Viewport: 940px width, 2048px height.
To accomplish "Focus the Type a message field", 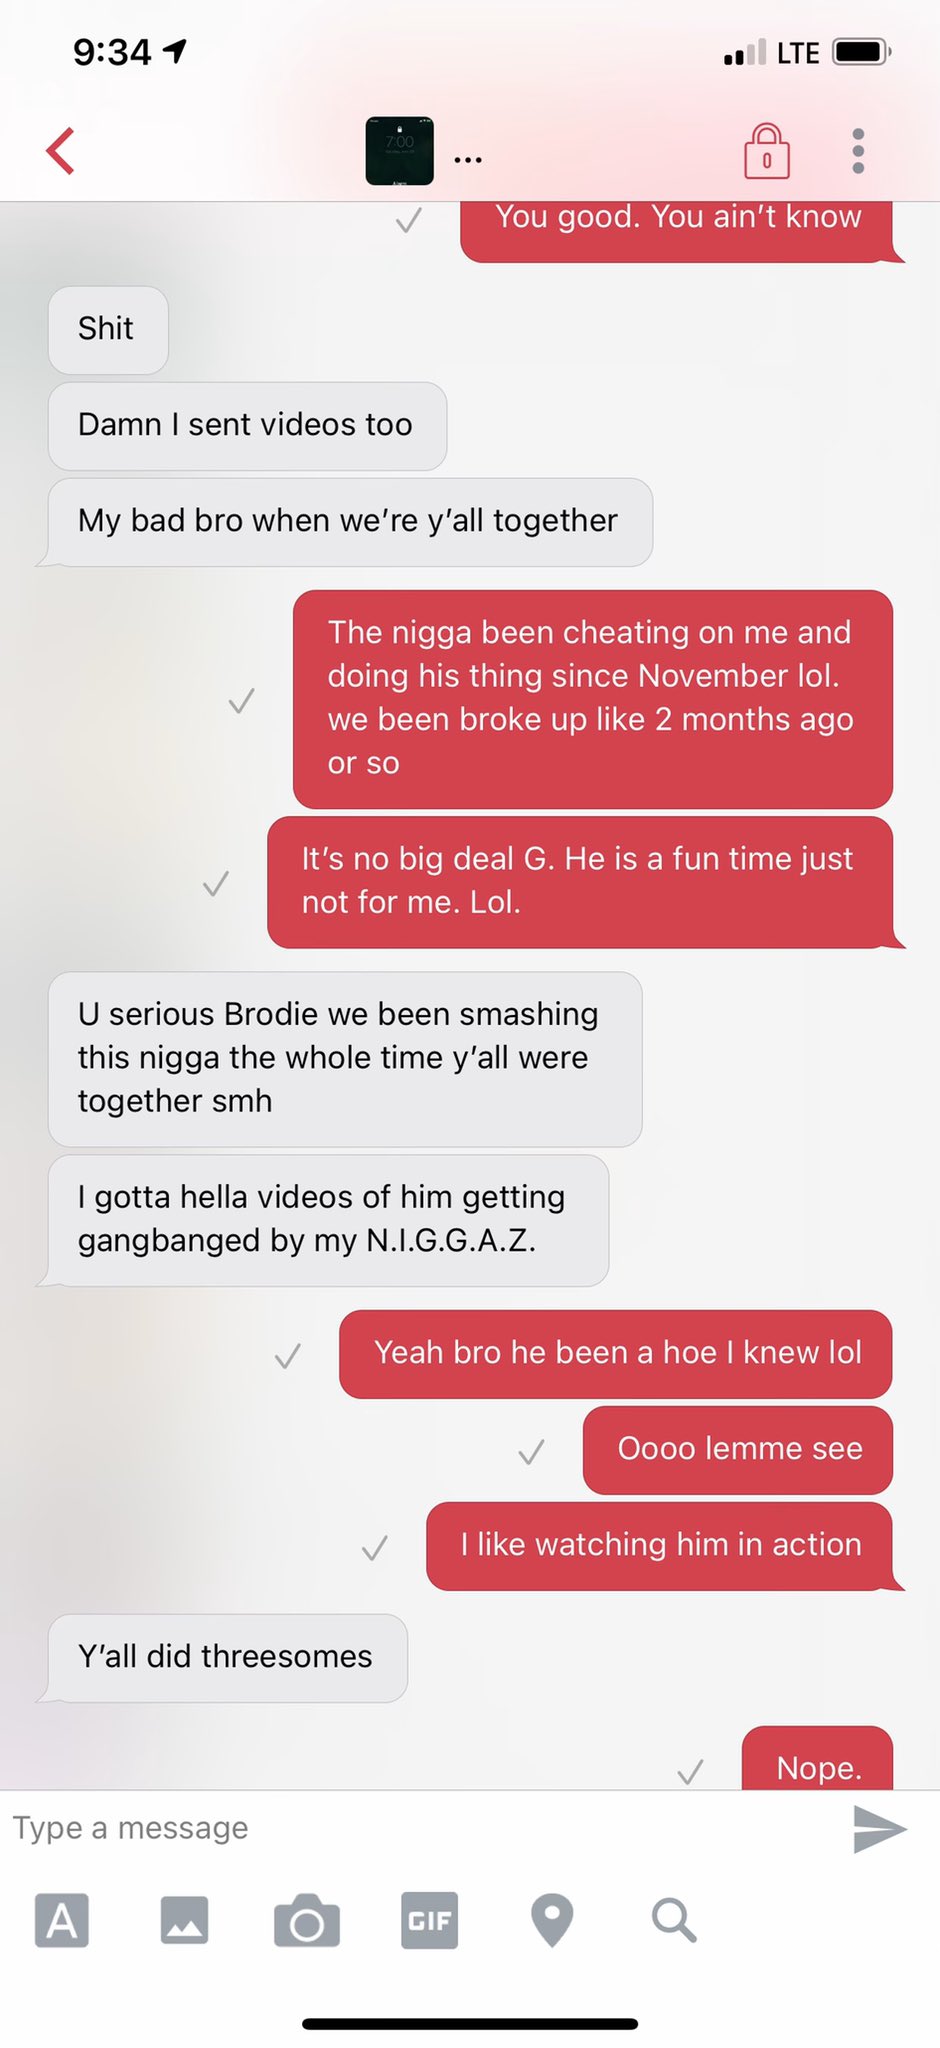I will [420, 1828].
